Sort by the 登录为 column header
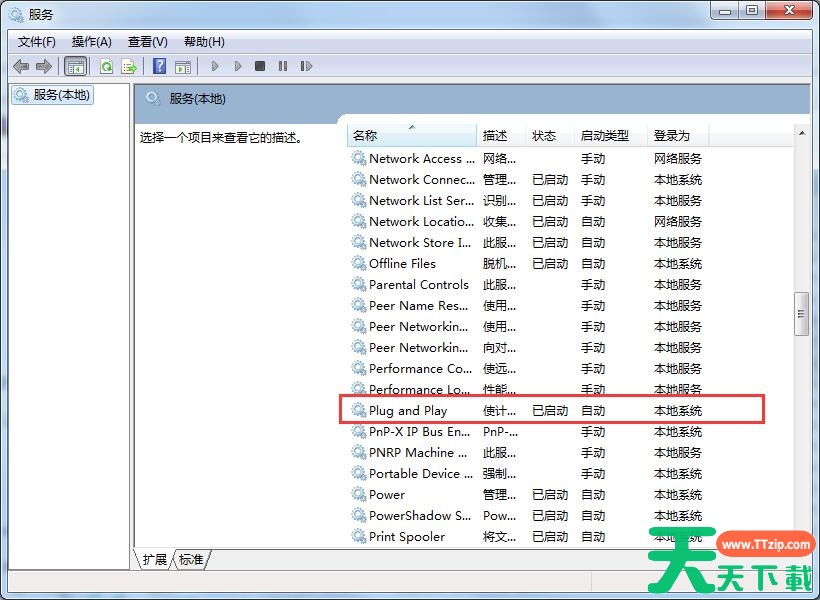 click(x=678, y=135)
